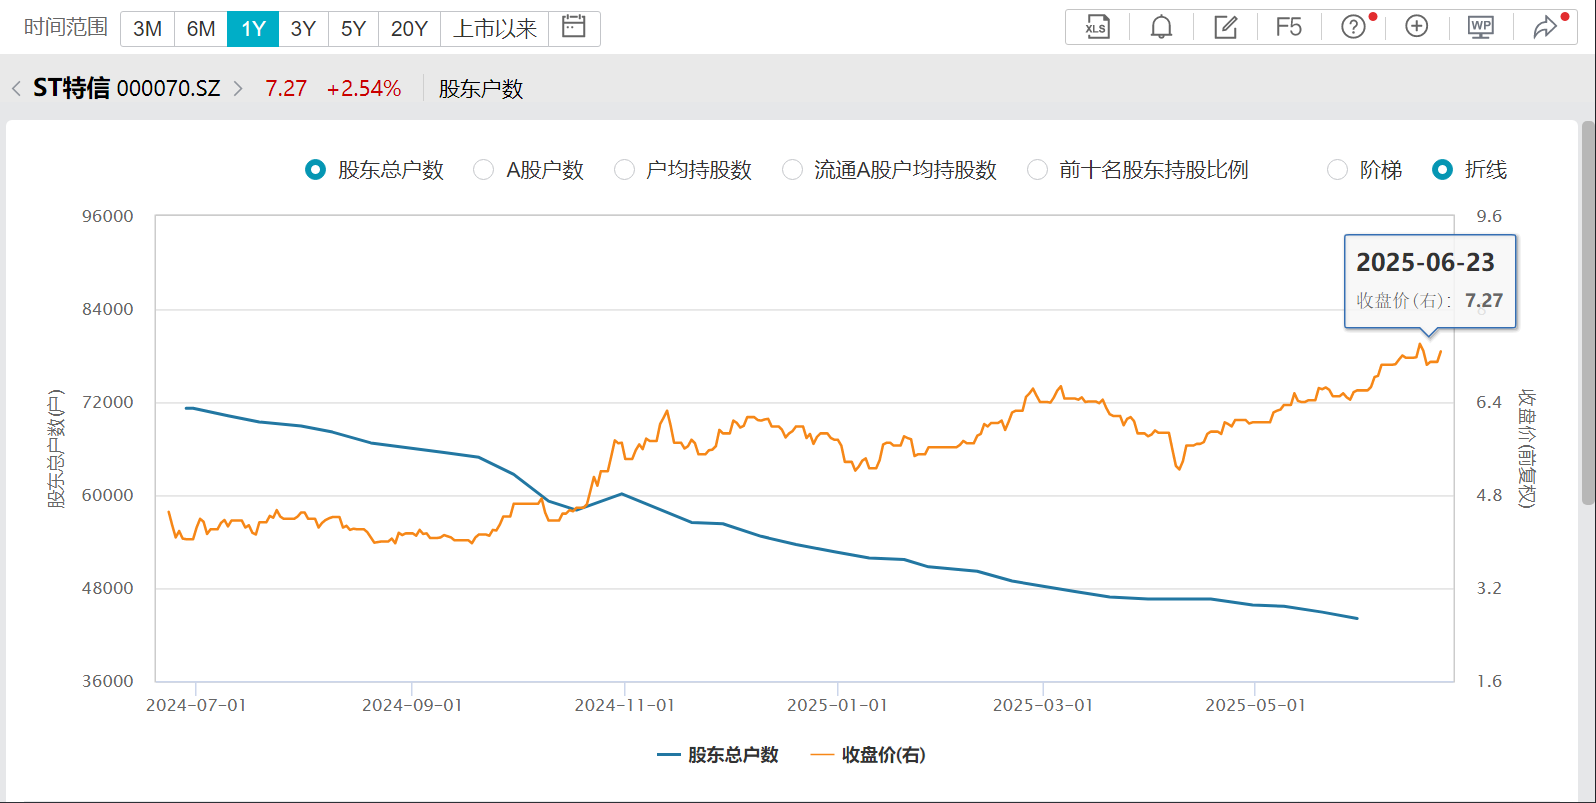Click the edit note pencil icon

1225,27
